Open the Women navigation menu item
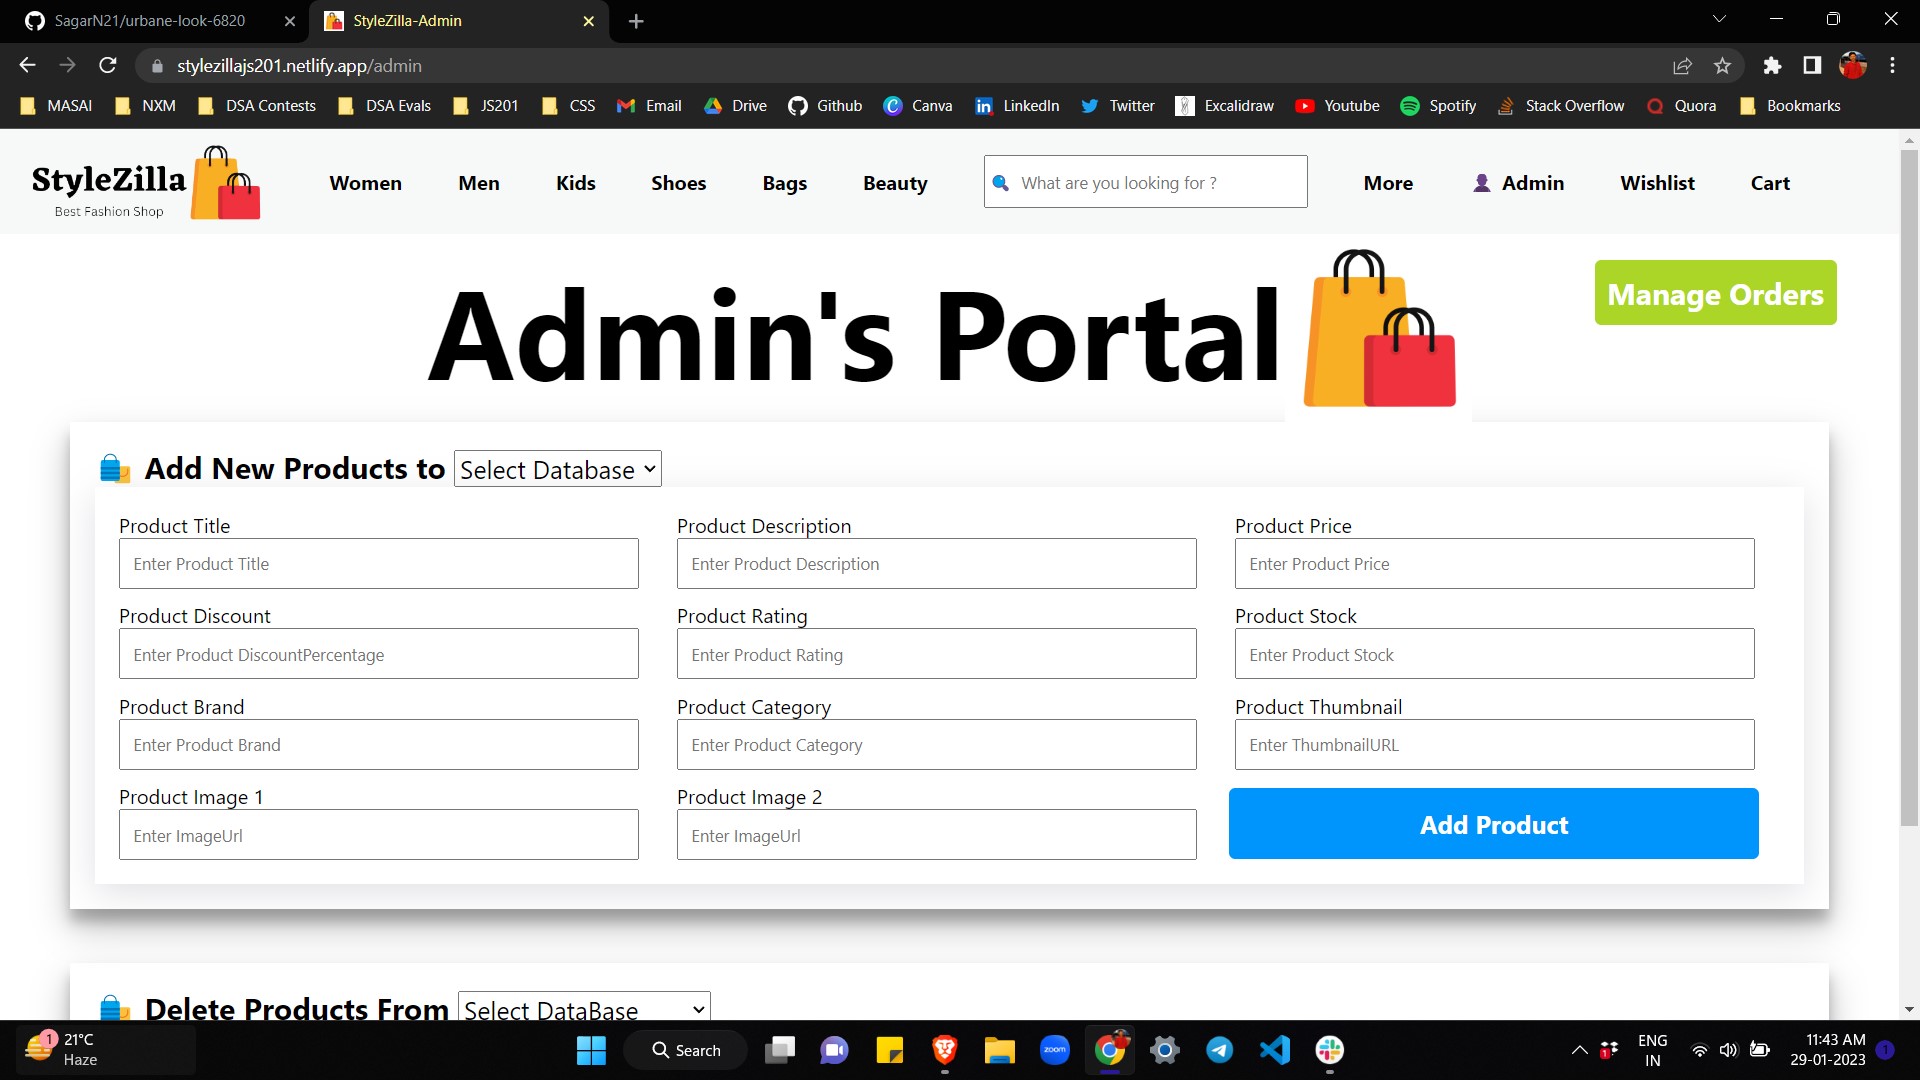This screenshot has width=1920, height=1080. click(x=365, y=183)
